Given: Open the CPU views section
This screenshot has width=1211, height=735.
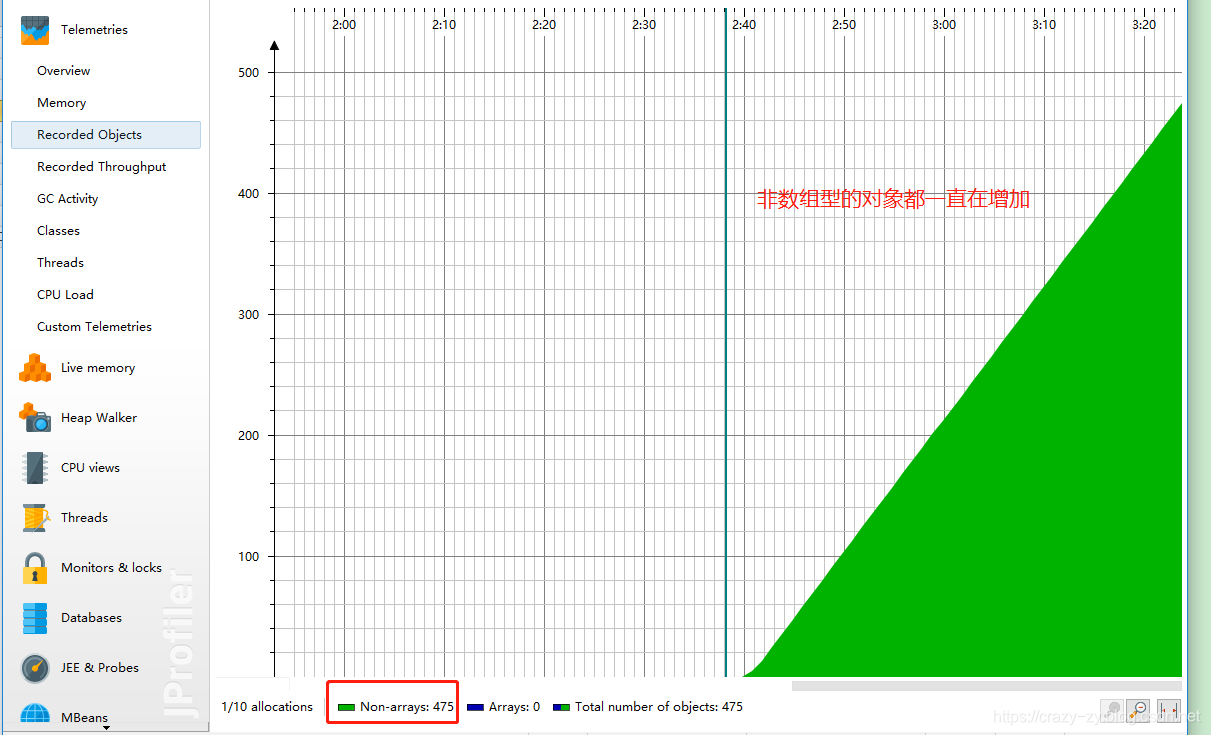Looking at the screenshot, I should 90,468.
